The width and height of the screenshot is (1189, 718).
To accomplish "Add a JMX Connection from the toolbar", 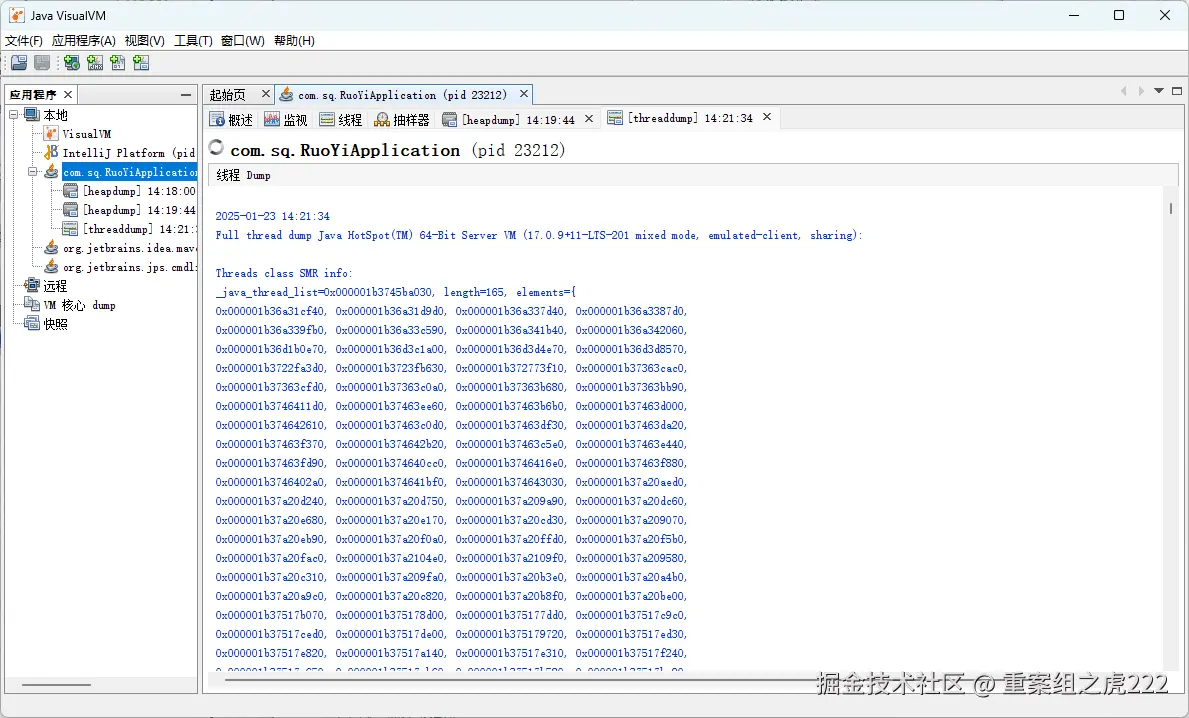I will tap(94, 62).
